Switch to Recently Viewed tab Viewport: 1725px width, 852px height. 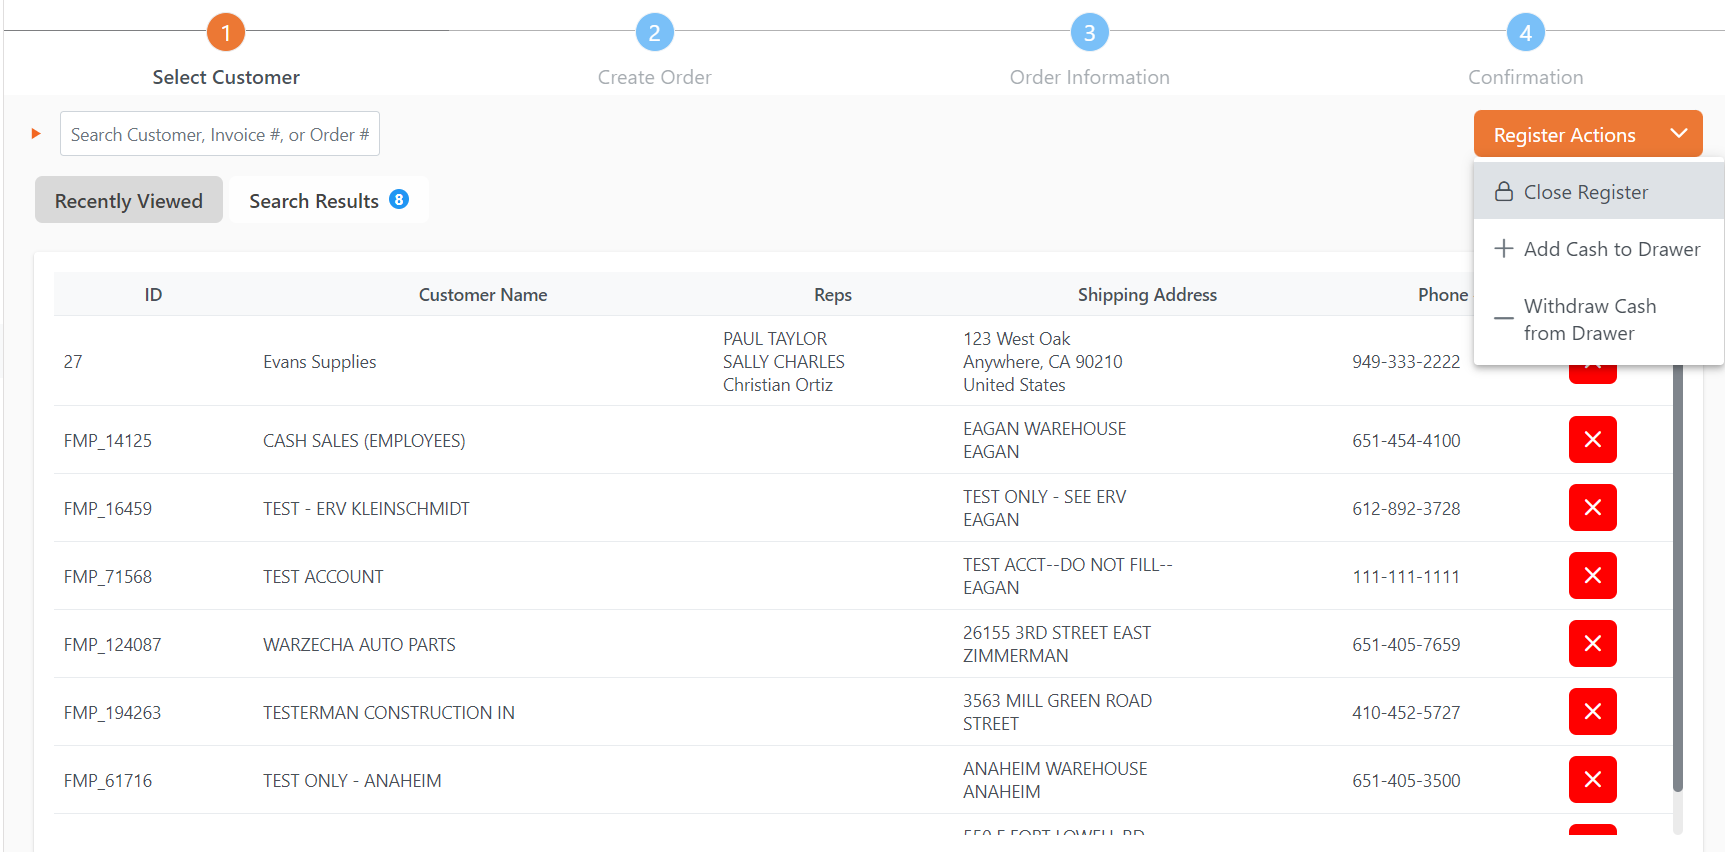point(129,201)
